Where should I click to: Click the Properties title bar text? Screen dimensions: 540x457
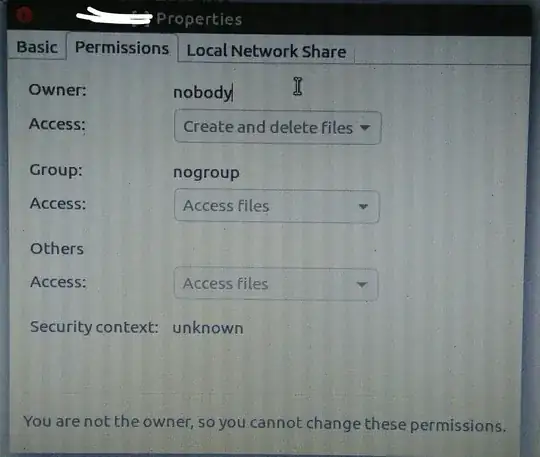pos(199,19)
